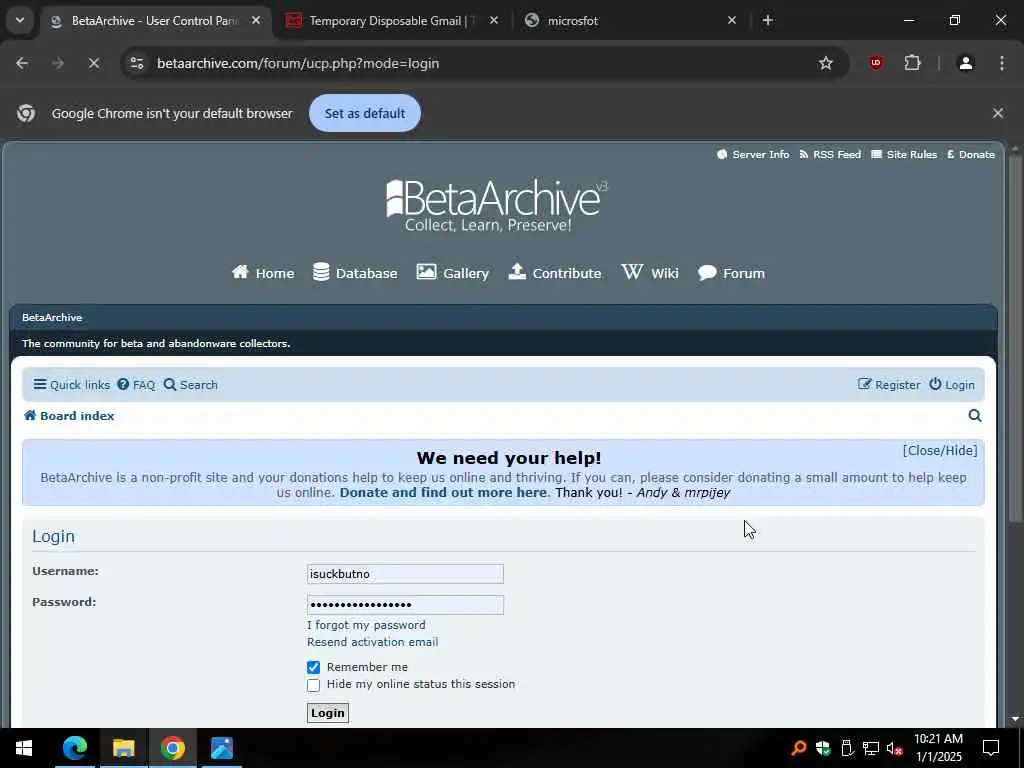Click the address bar URL
Image resolution: width=1024 pixels, height=768 pixels.
[x=298, y=63]
